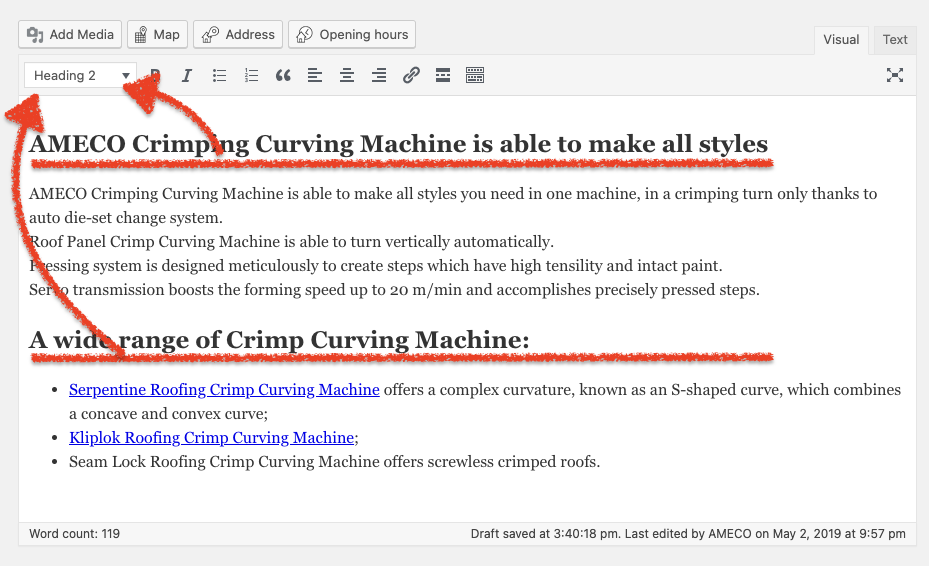Viewport: 929px width, 566px height.
Task: Toggle bold formatting
Action: [x=156, y=76]
